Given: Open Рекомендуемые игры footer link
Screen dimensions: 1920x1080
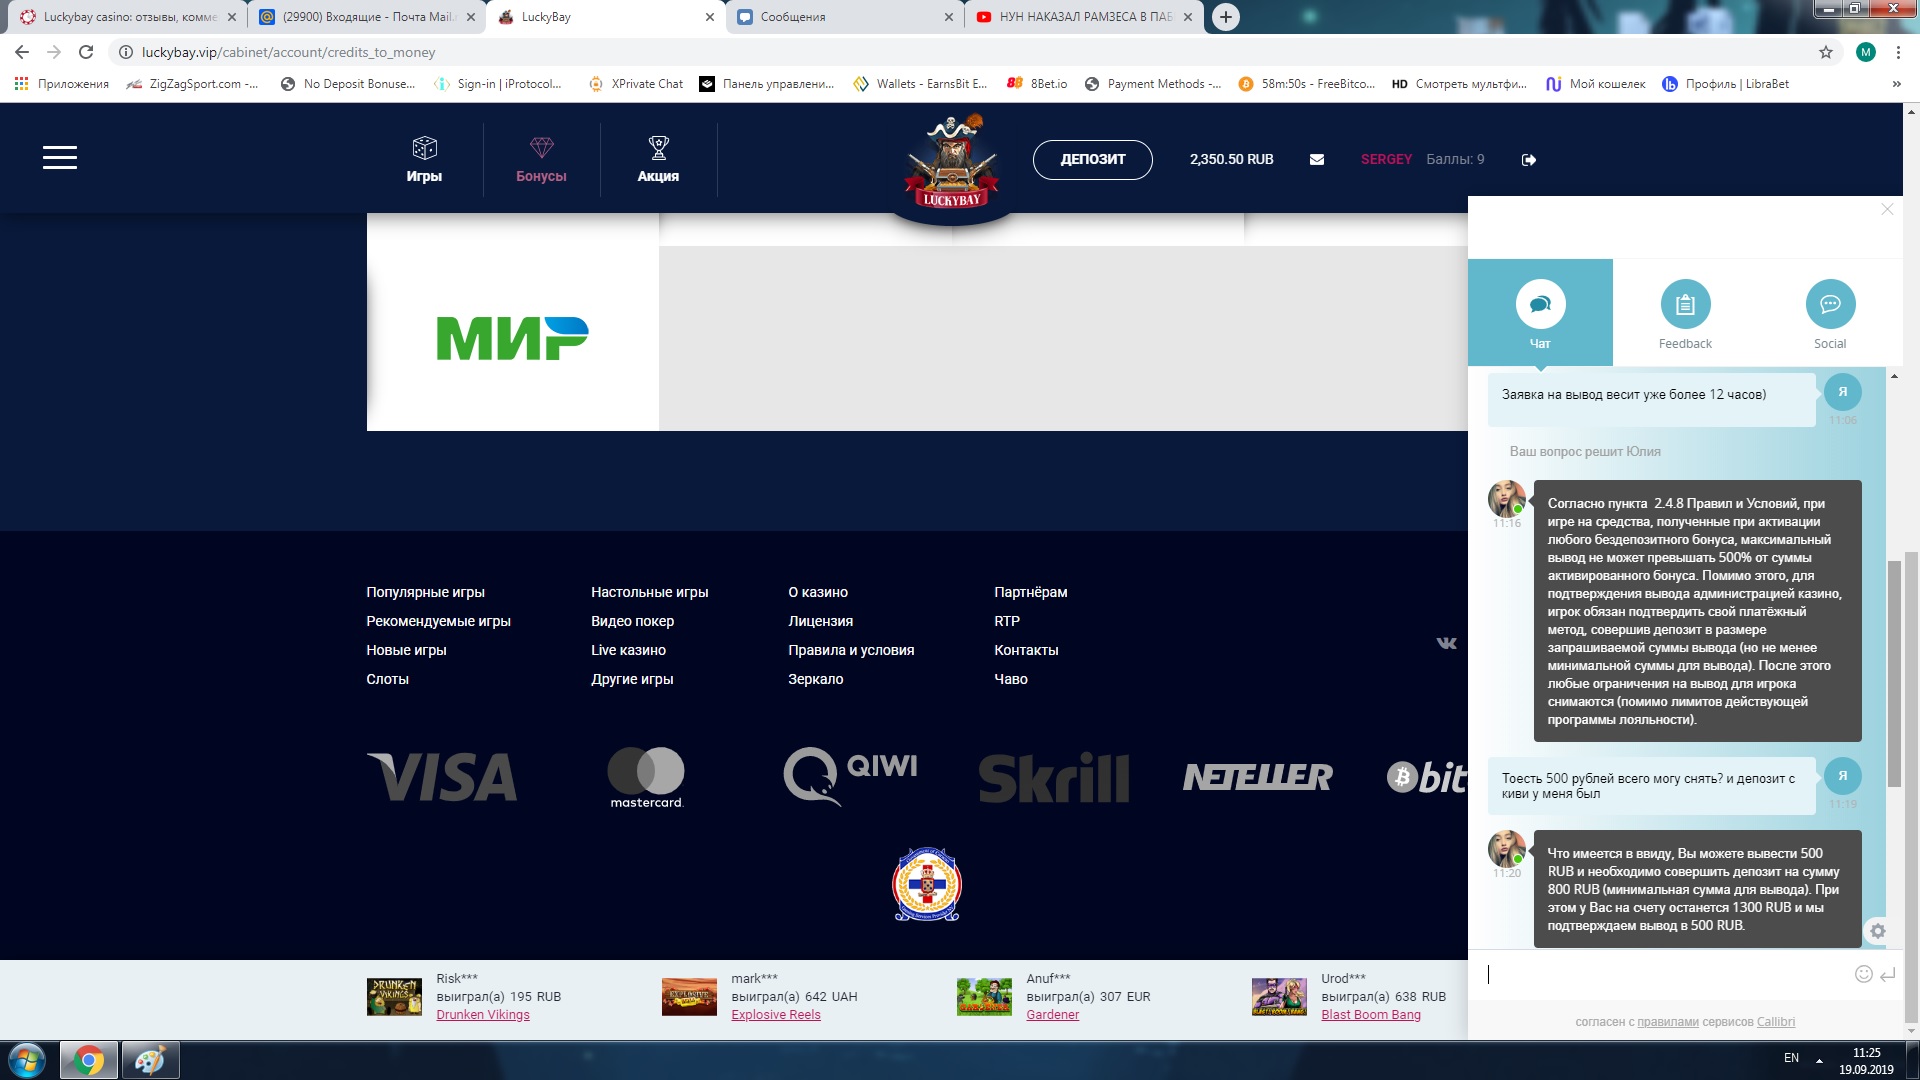Looking at the screenshot, I should pos(438,621).
